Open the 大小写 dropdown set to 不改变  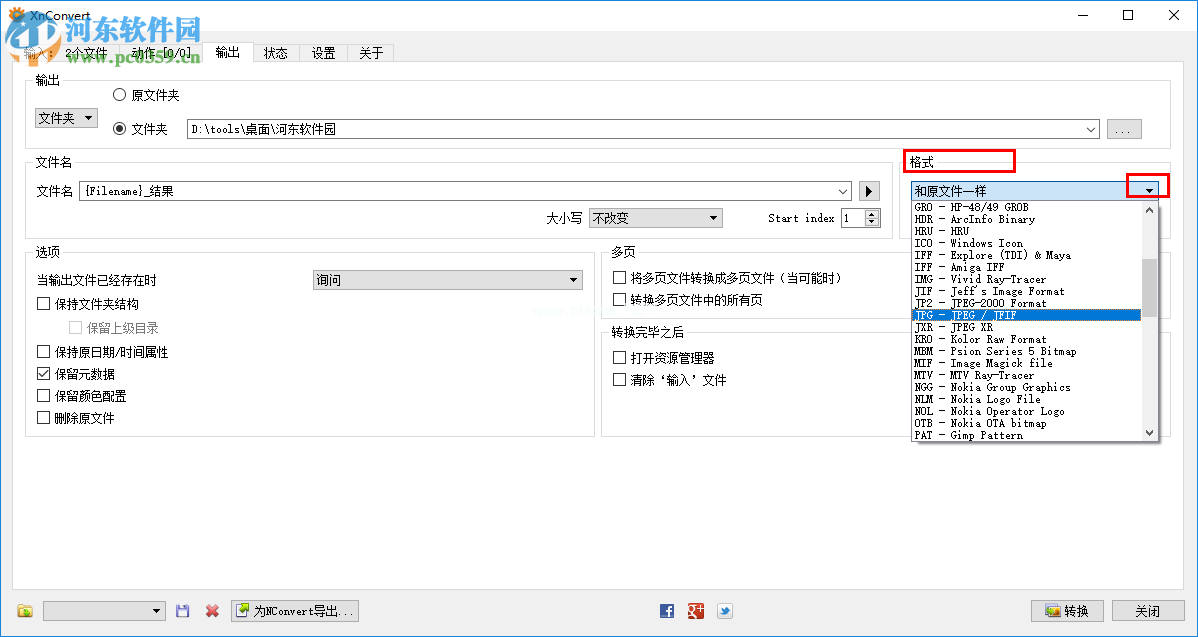[655, 217]
